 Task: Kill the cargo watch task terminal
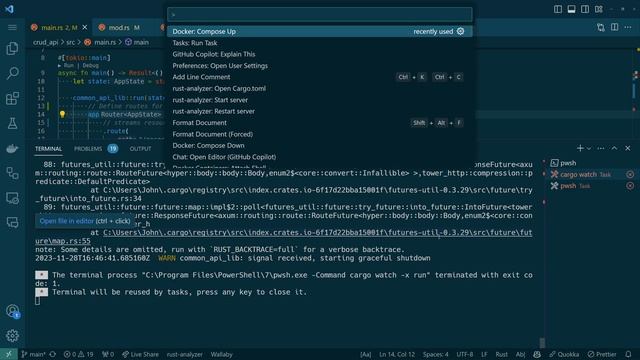[630, 174]
